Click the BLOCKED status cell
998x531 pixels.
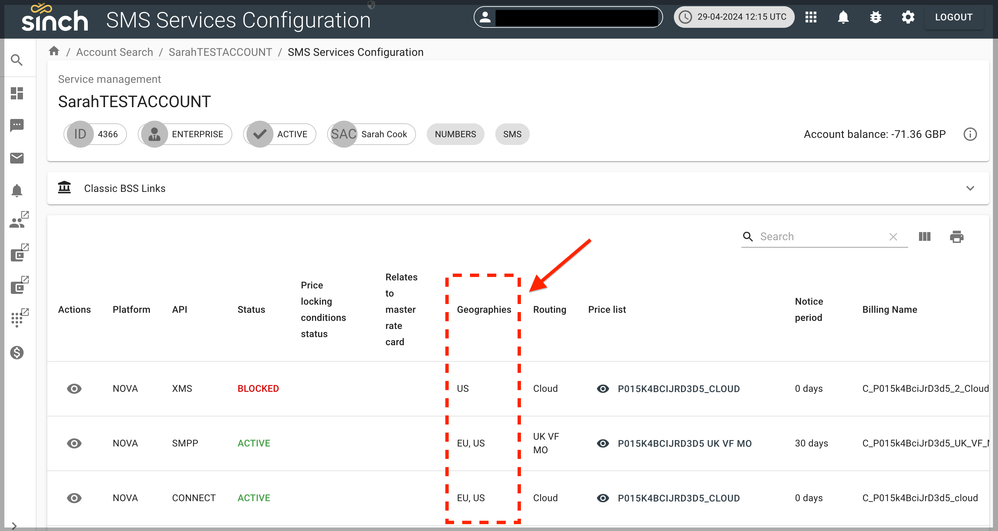pyautogui.click(x=258, y=388)
